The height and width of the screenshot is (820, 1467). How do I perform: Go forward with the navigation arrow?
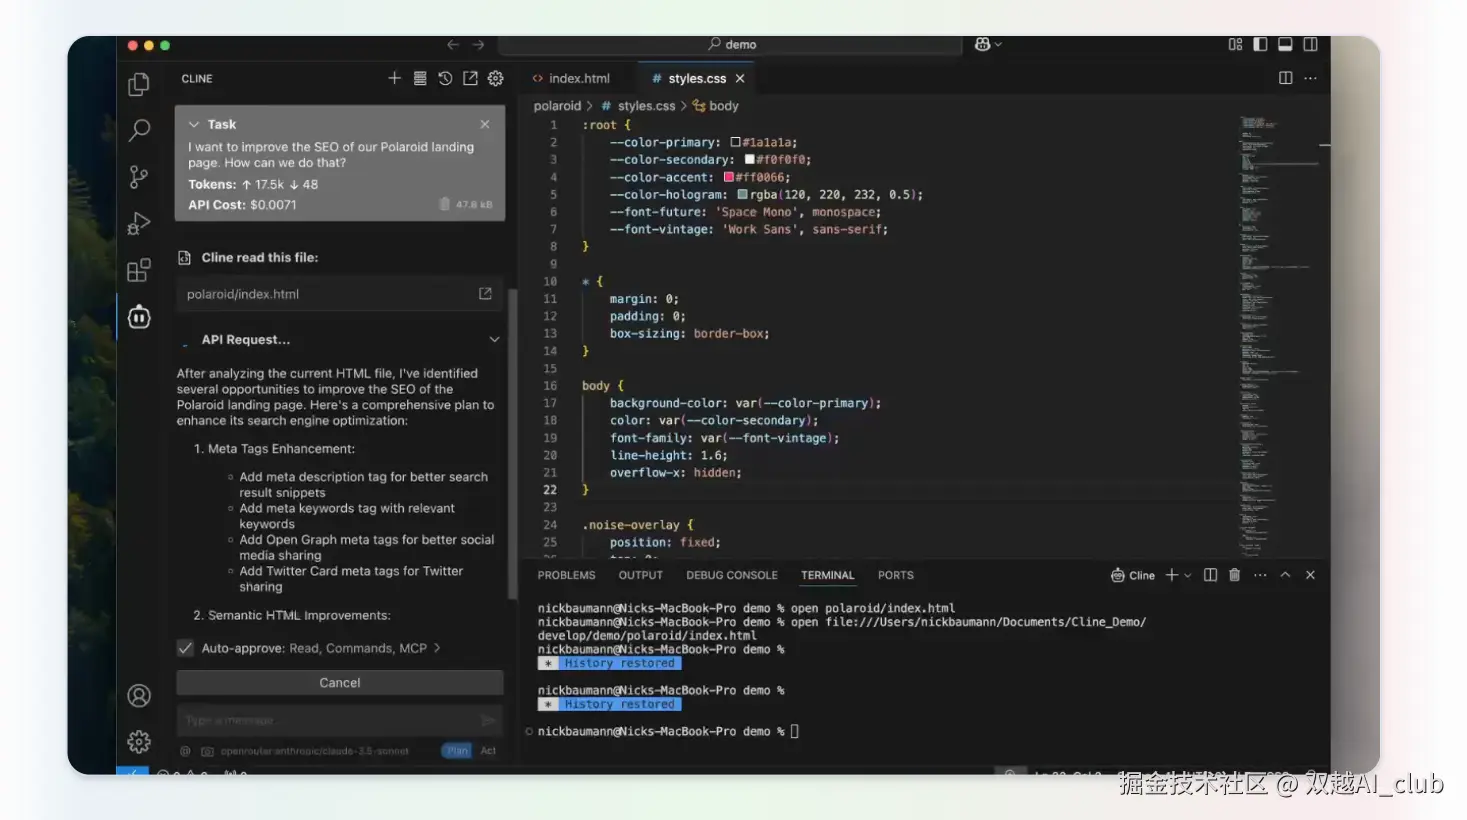coord(478,45)
